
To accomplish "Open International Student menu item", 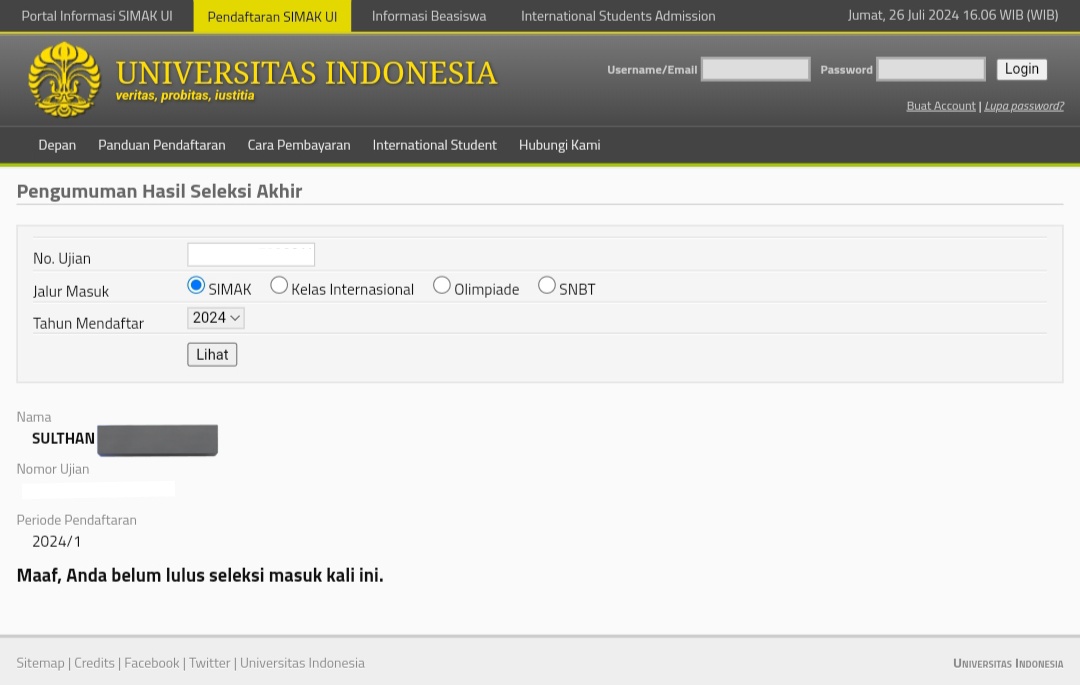I will click(435, 145).
